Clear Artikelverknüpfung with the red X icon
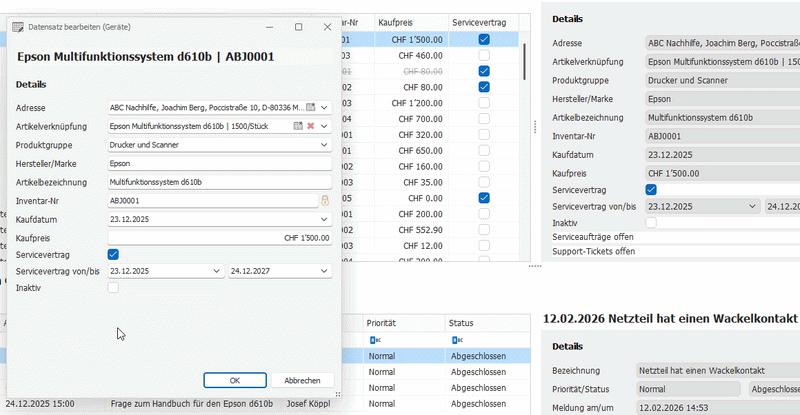This screenshot has width=800, height=415. pyautogui.click(x=310, y=126)
